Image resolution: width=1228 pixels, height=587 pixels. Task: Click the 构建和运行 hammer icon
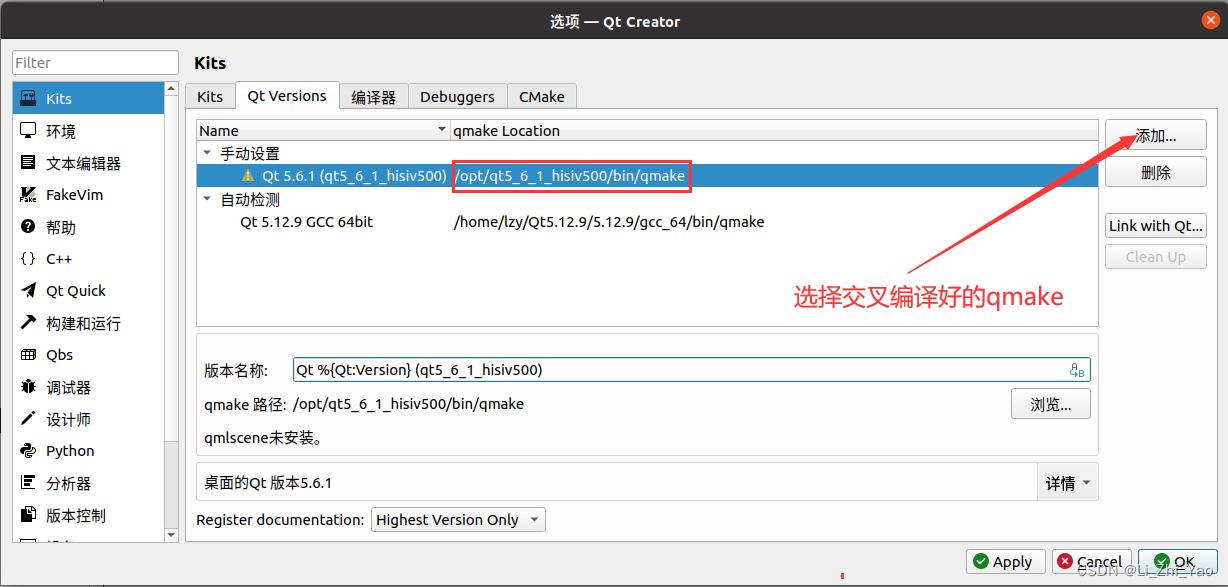tap(28, 322)
